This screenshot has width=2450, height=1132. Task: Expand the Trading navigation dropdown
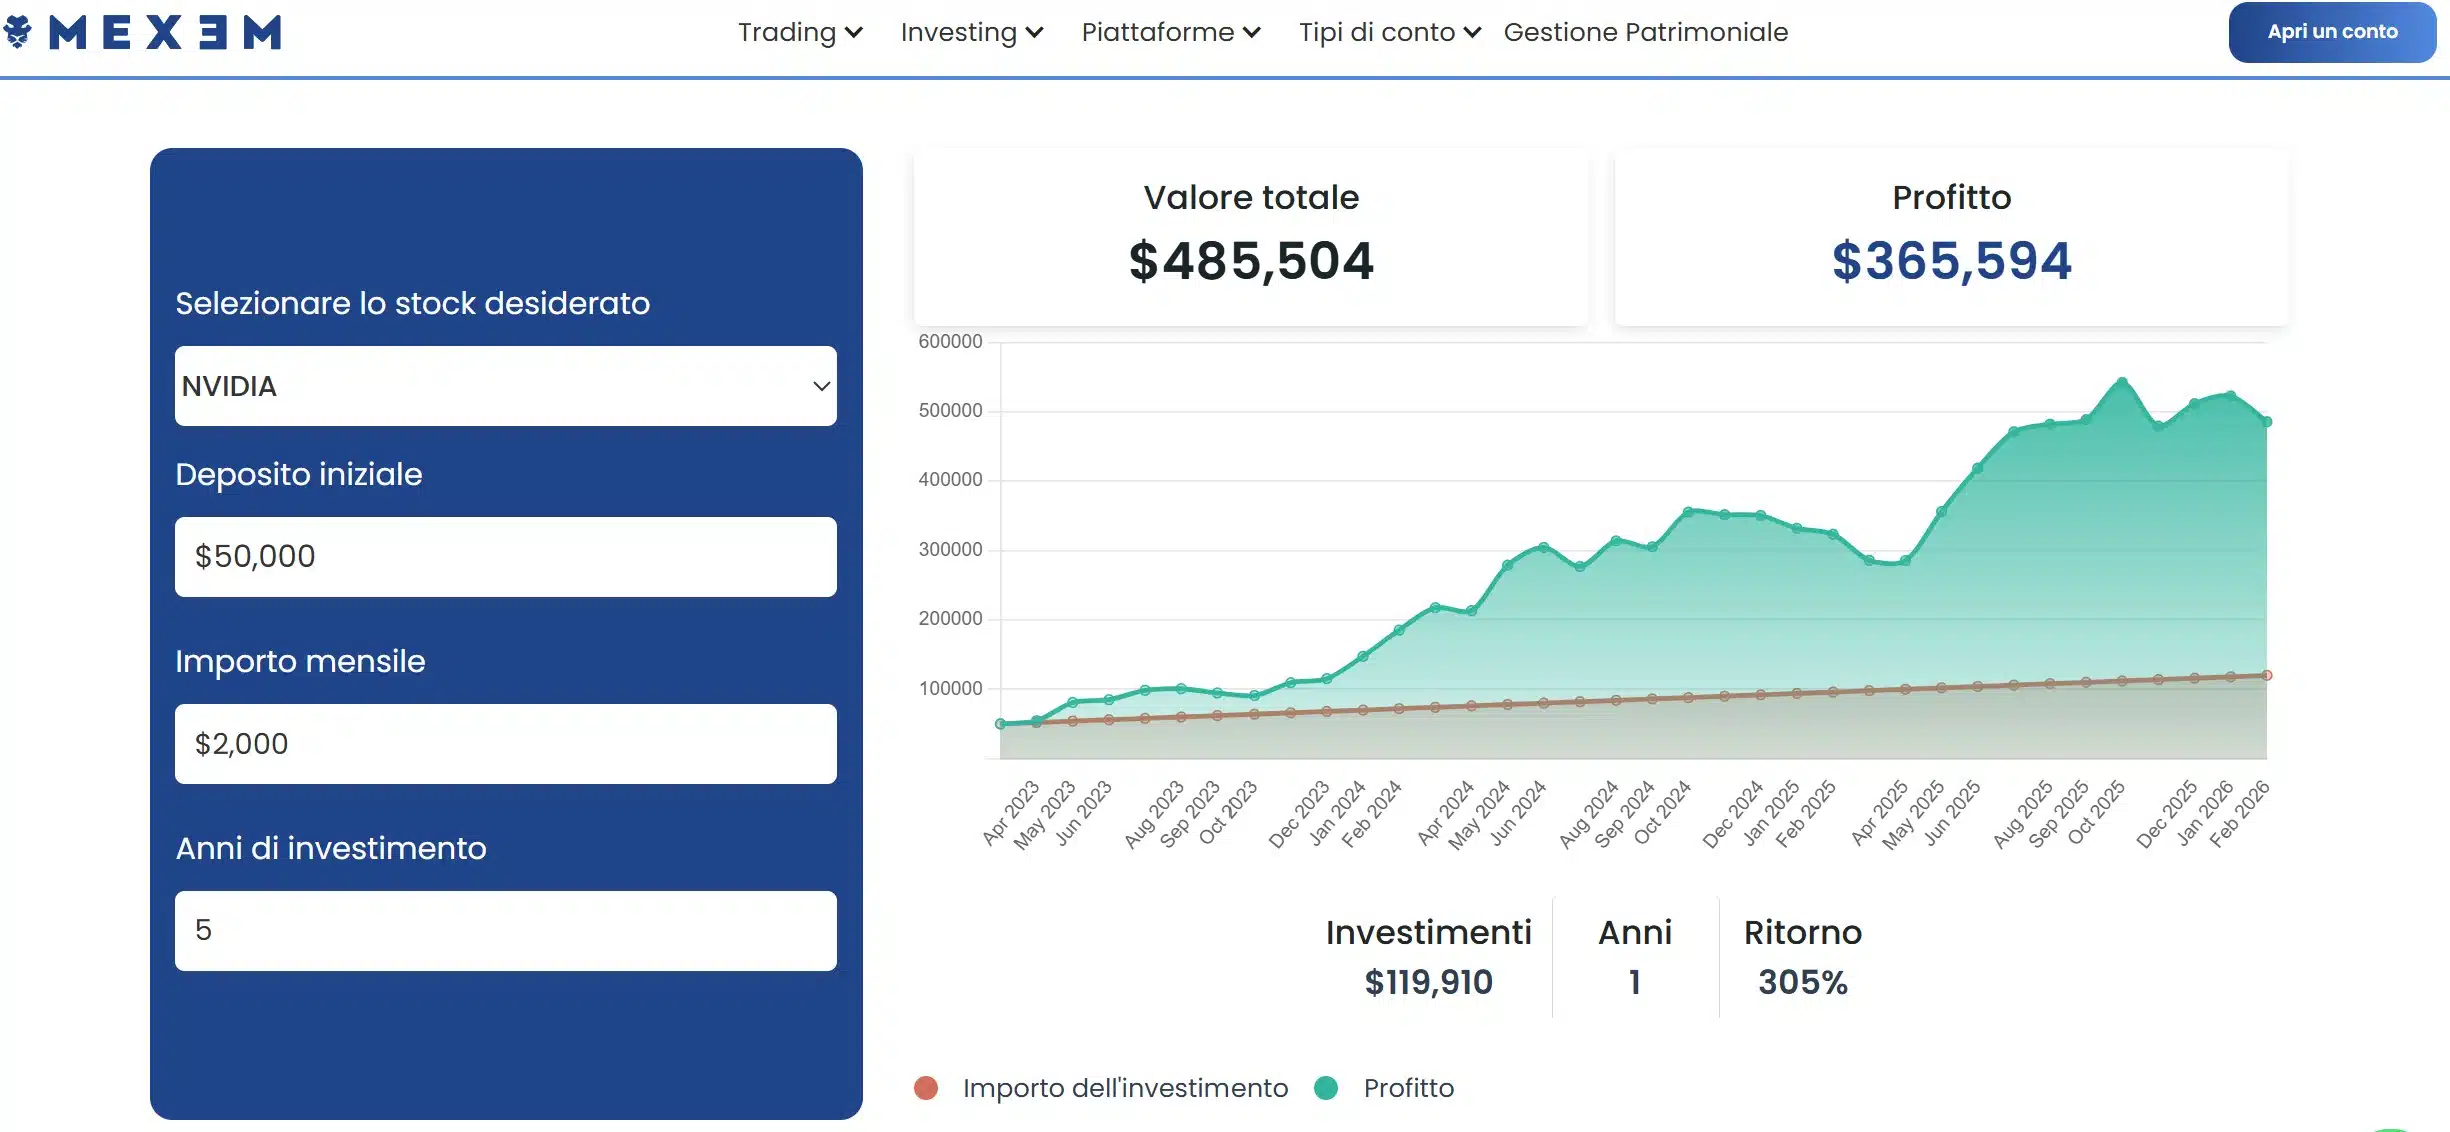(x=799, y=32)
